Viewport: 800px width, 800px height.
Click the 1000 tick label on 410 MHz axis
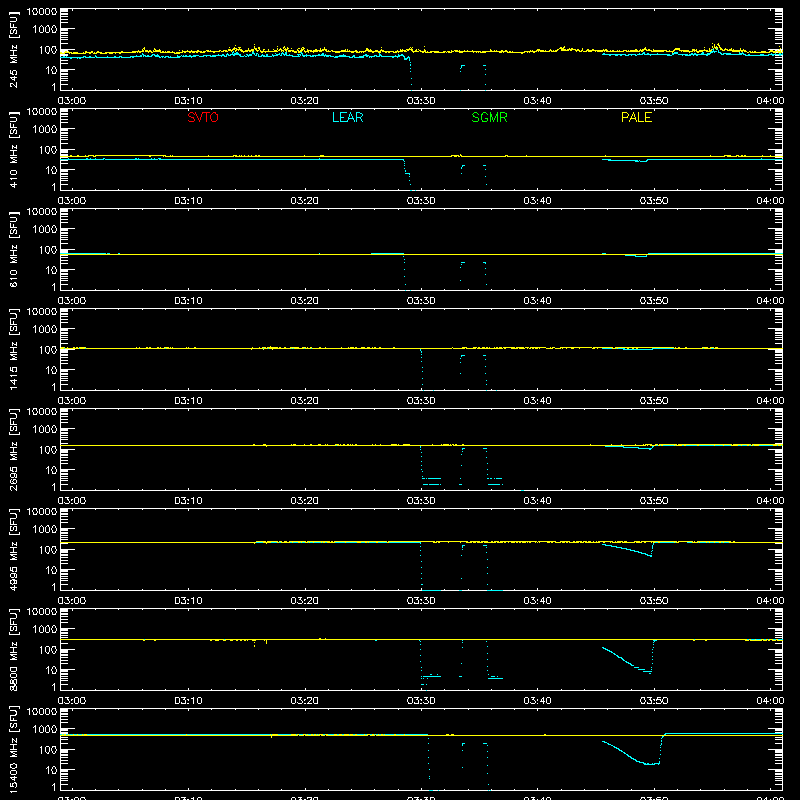(45, 129)
